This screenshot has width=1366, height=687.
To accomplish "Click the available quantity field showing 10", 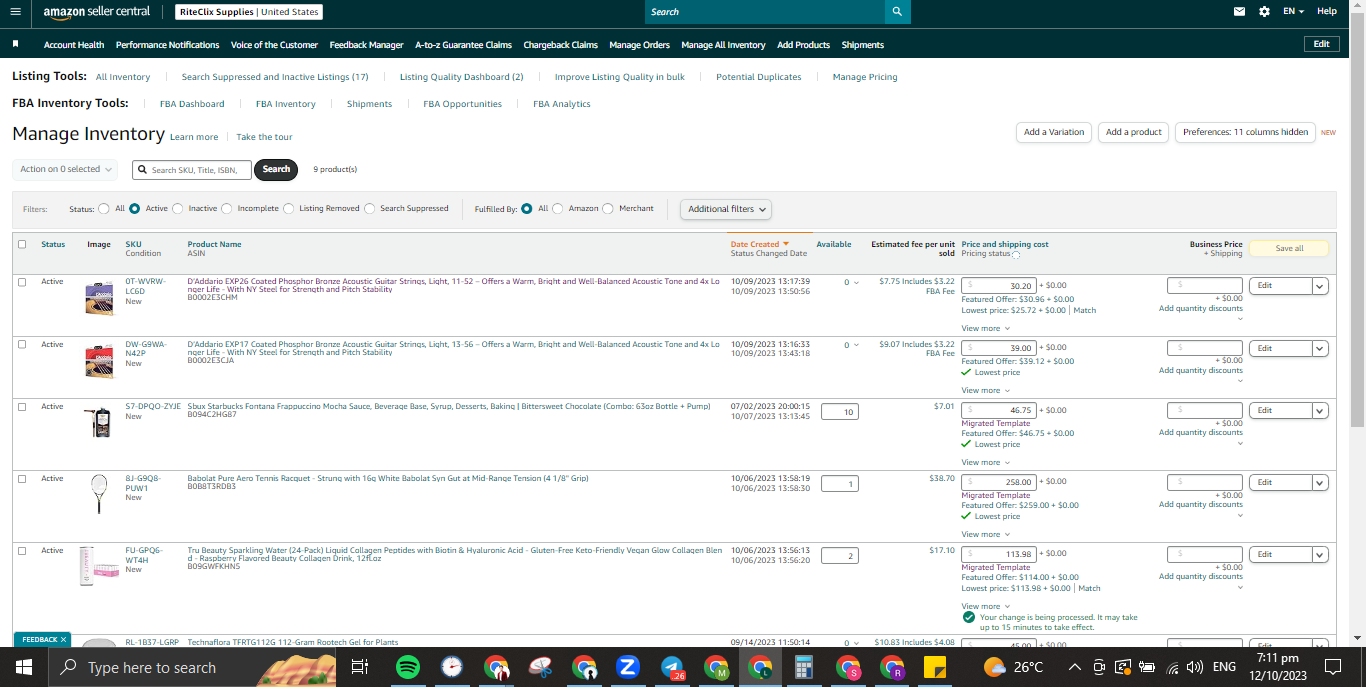I will pyautogui.click(x=839, y=412).
